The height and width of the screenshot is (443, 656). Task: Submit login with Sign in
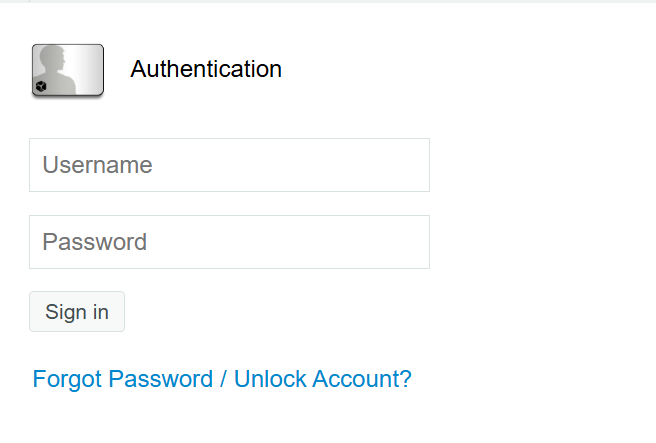click(x=77, y=312)
